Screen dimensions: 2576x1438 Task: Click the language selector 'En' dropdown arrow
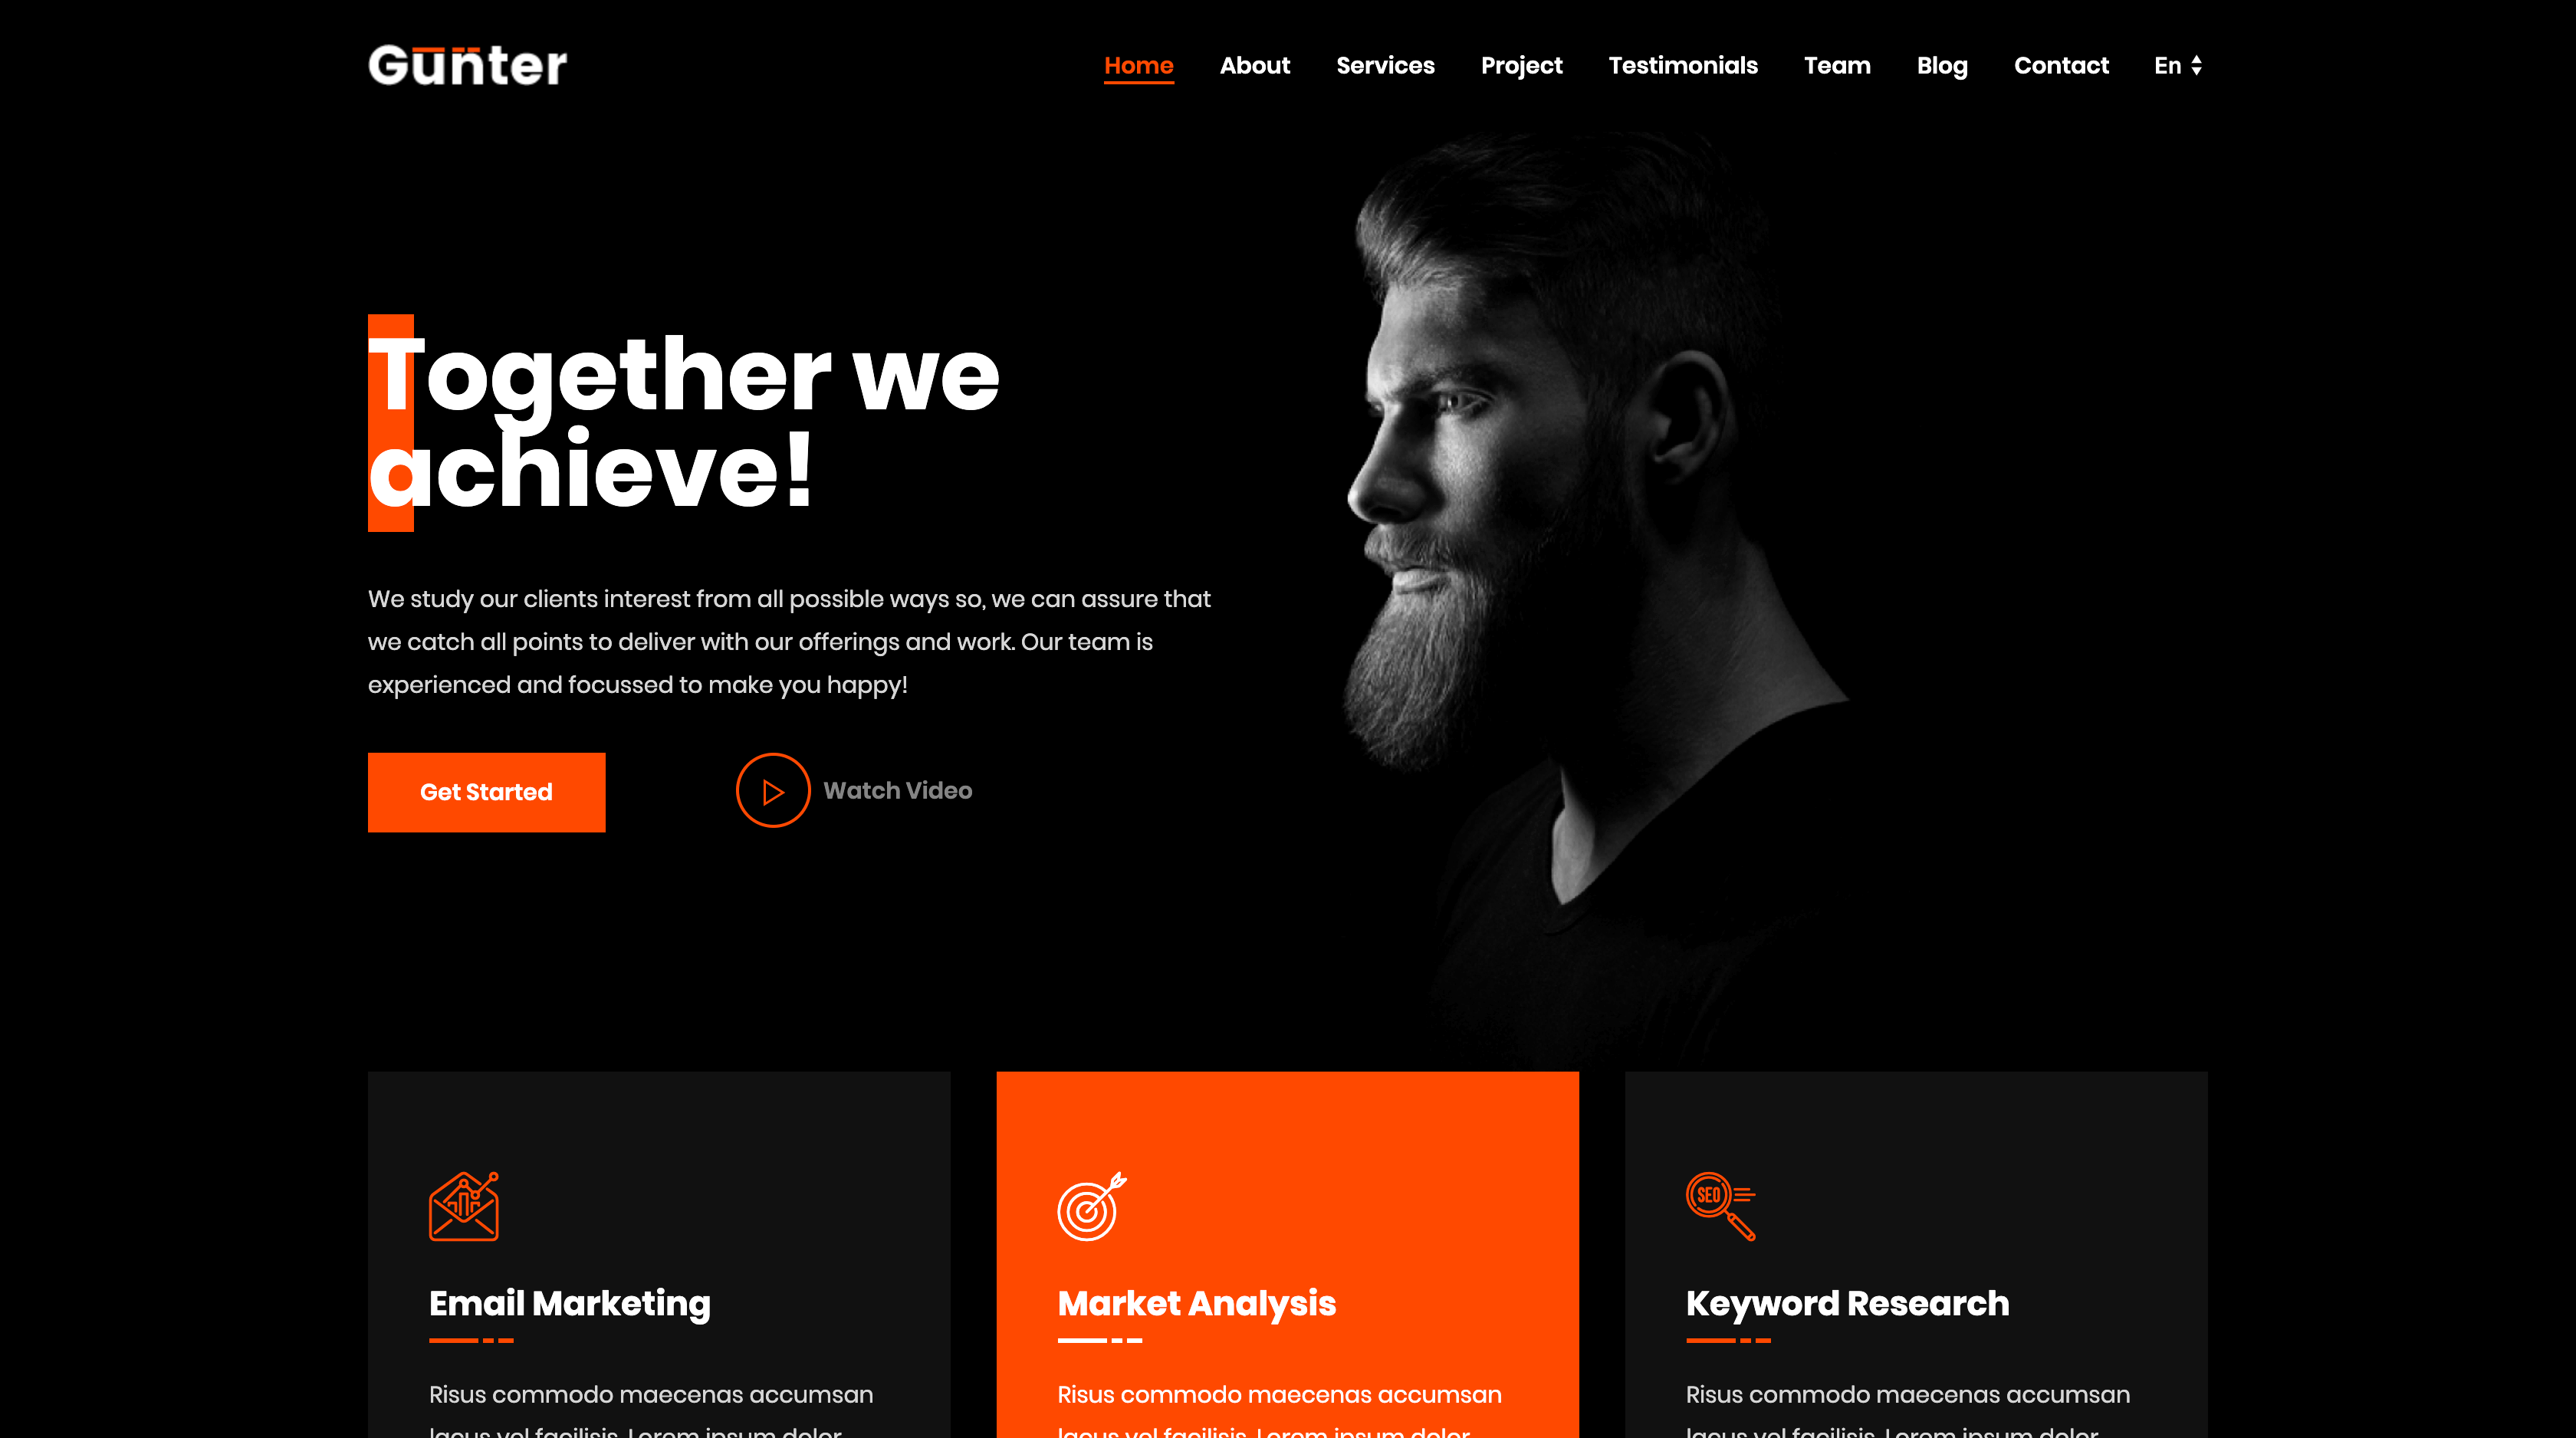(2196, 65)
